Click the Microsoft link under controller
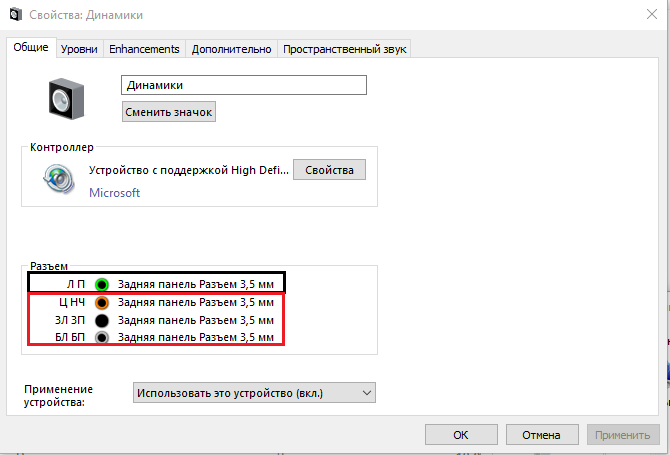The image size is (670, 455). 114,192
